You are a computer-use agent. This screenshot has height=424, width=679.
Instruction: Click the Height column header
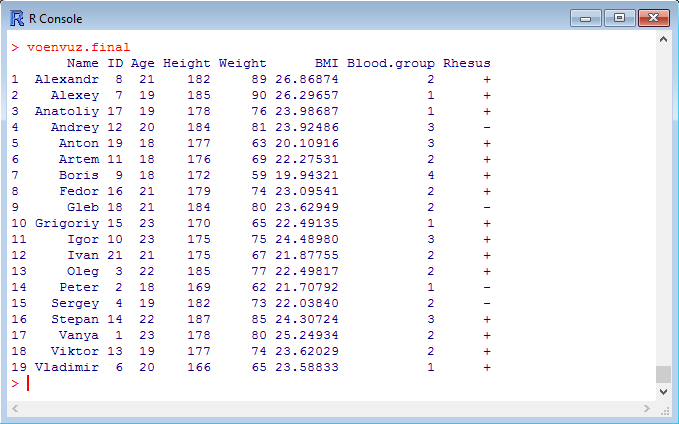point(186,63)
